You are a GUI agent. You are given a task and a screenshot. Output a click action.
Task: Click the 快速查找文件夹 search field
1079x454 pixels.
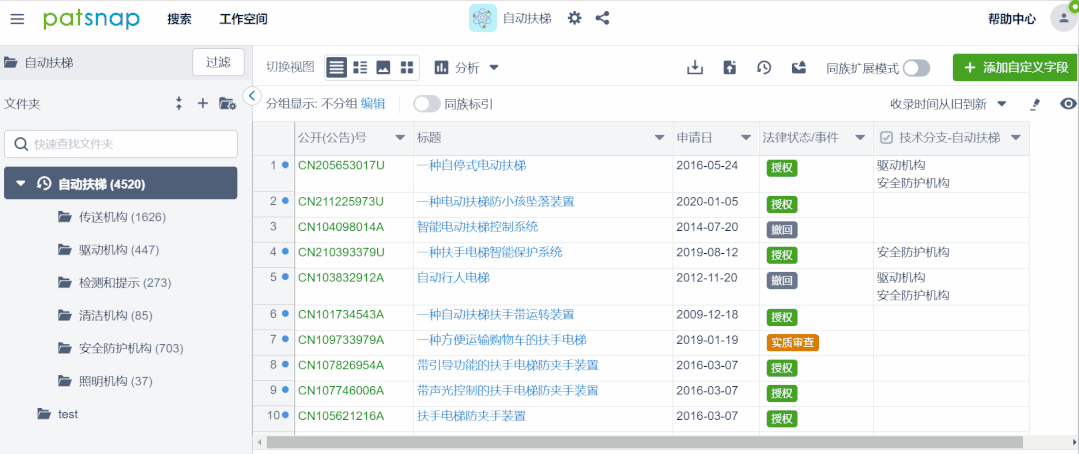tap(121, 144)
